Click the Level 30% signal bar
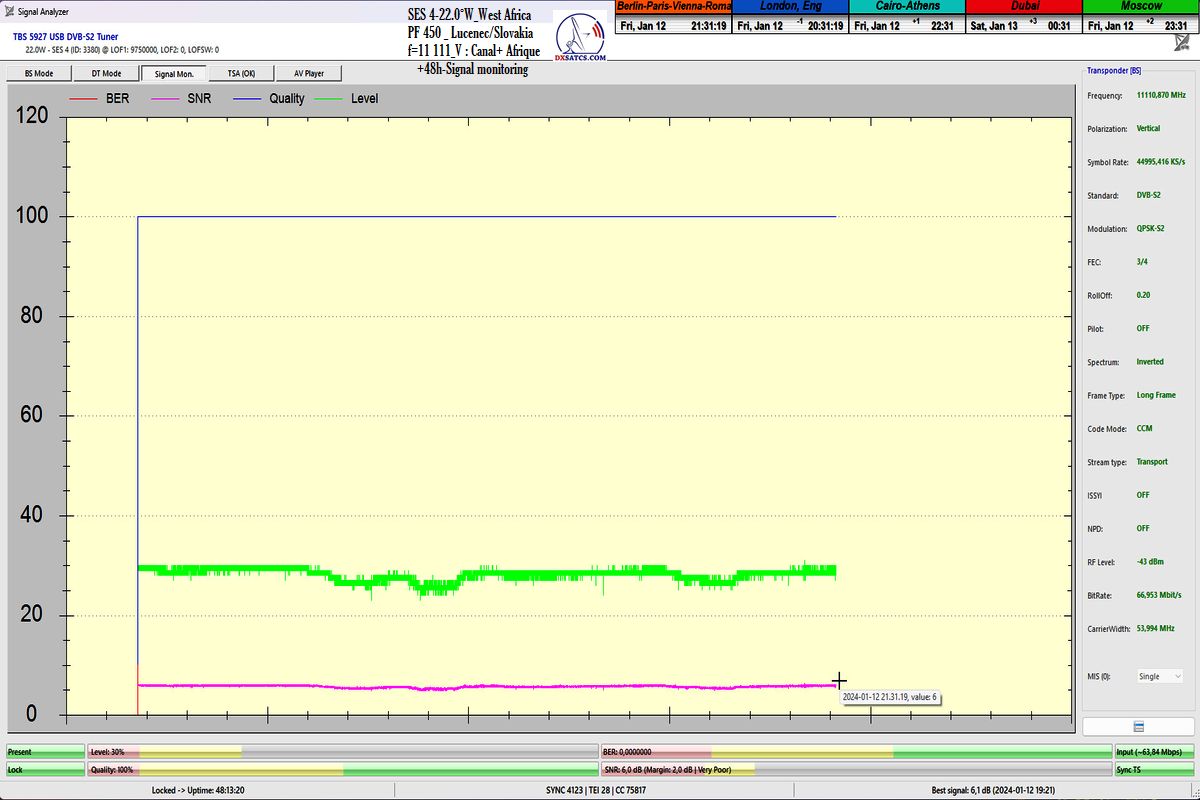The height and width of the screenshot is (800, 1200). 342,752
